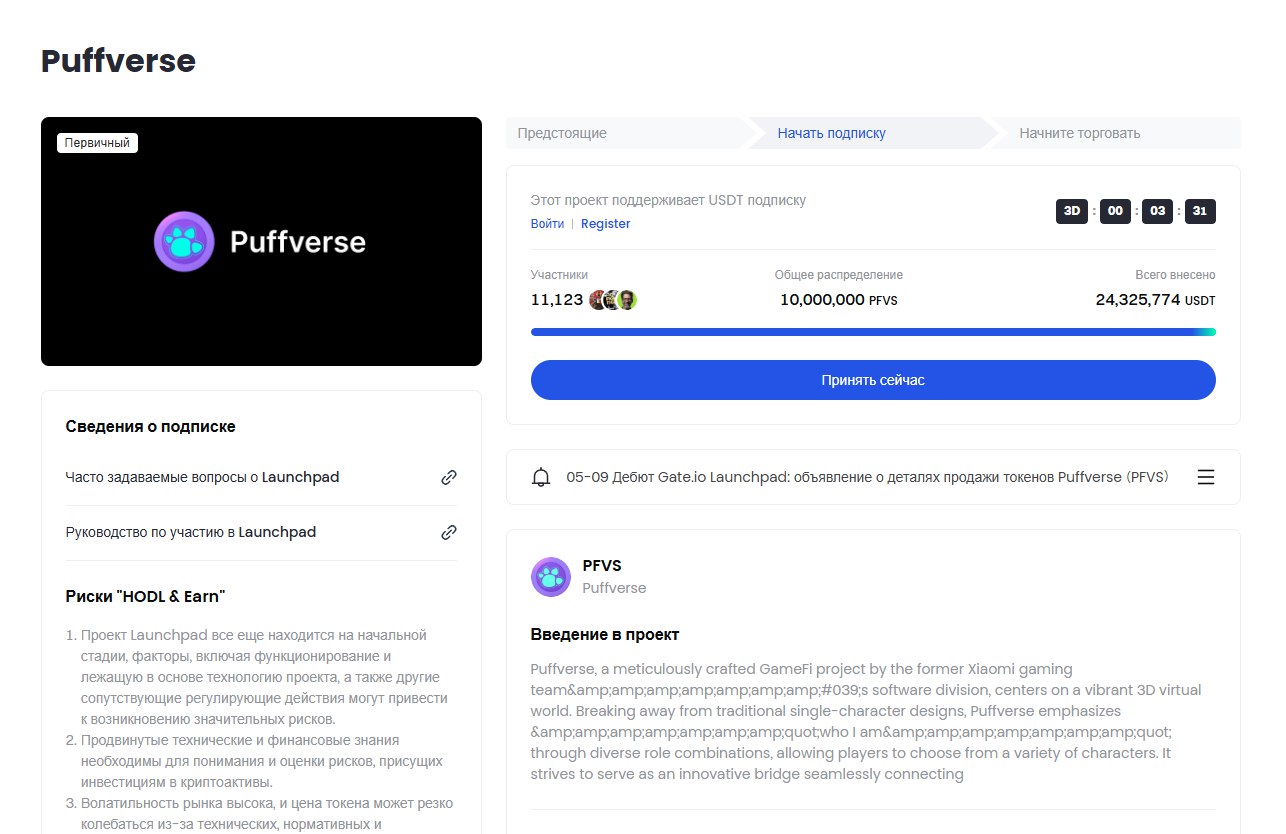Open the announcements list hamburger icon

1206,477
